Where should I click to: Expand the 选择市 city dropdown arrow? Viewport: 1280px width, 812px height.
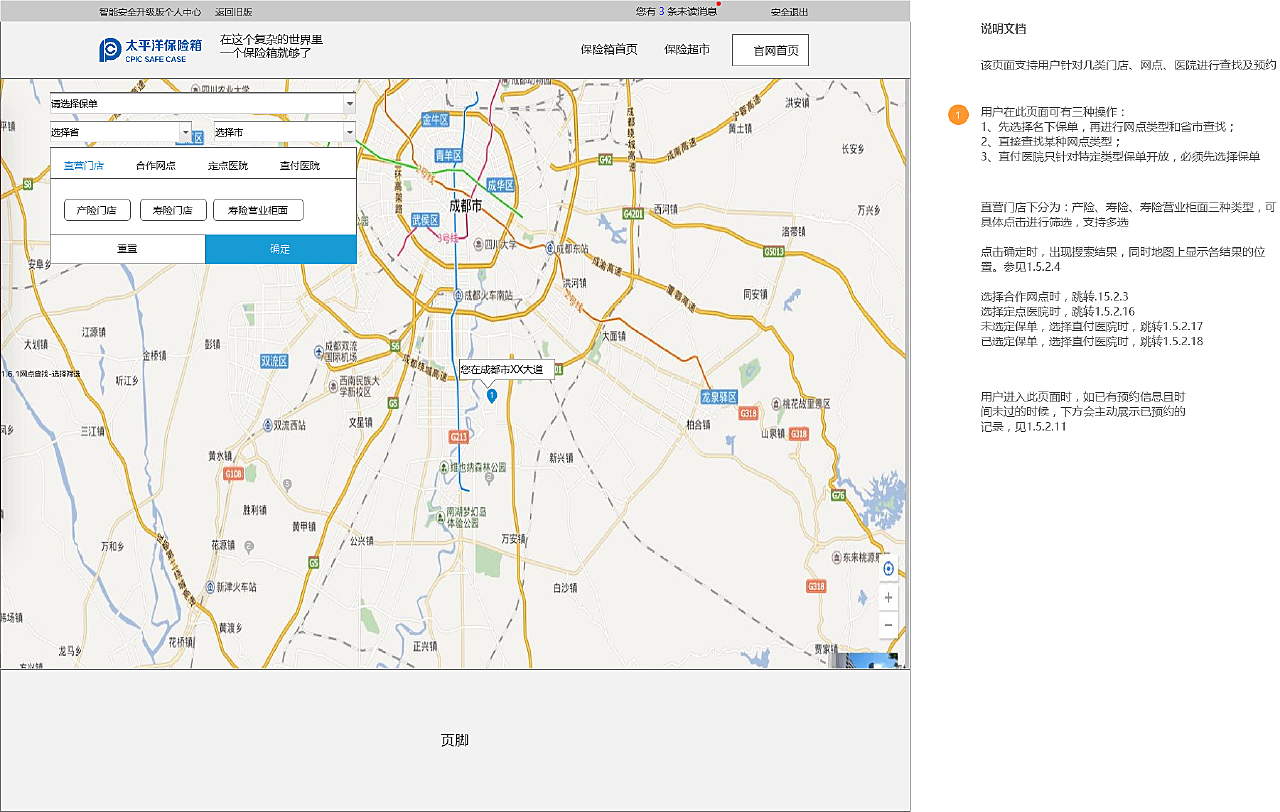pyautogui.click(x=349, y=132)
